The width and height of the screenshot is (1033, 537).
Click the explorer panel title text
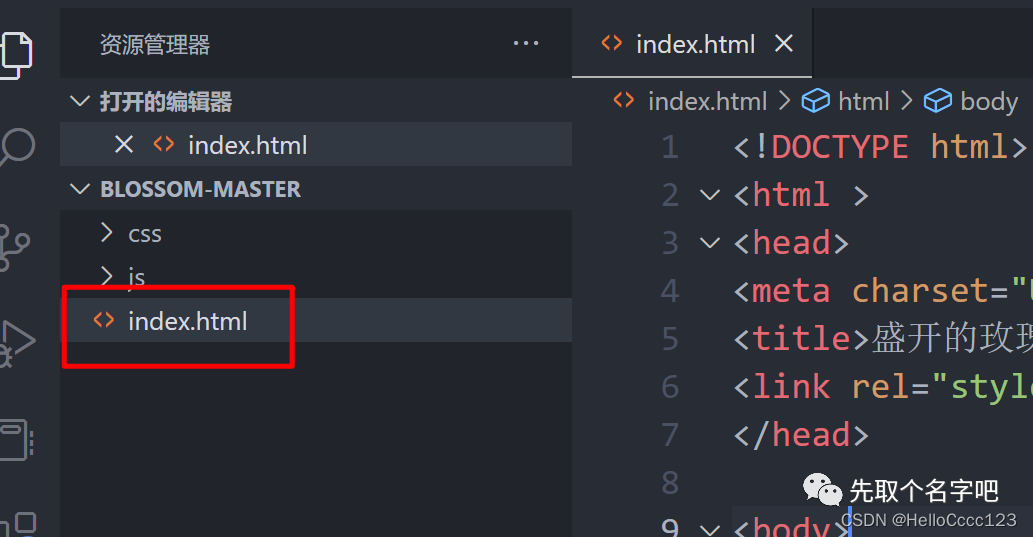[155, 45]
